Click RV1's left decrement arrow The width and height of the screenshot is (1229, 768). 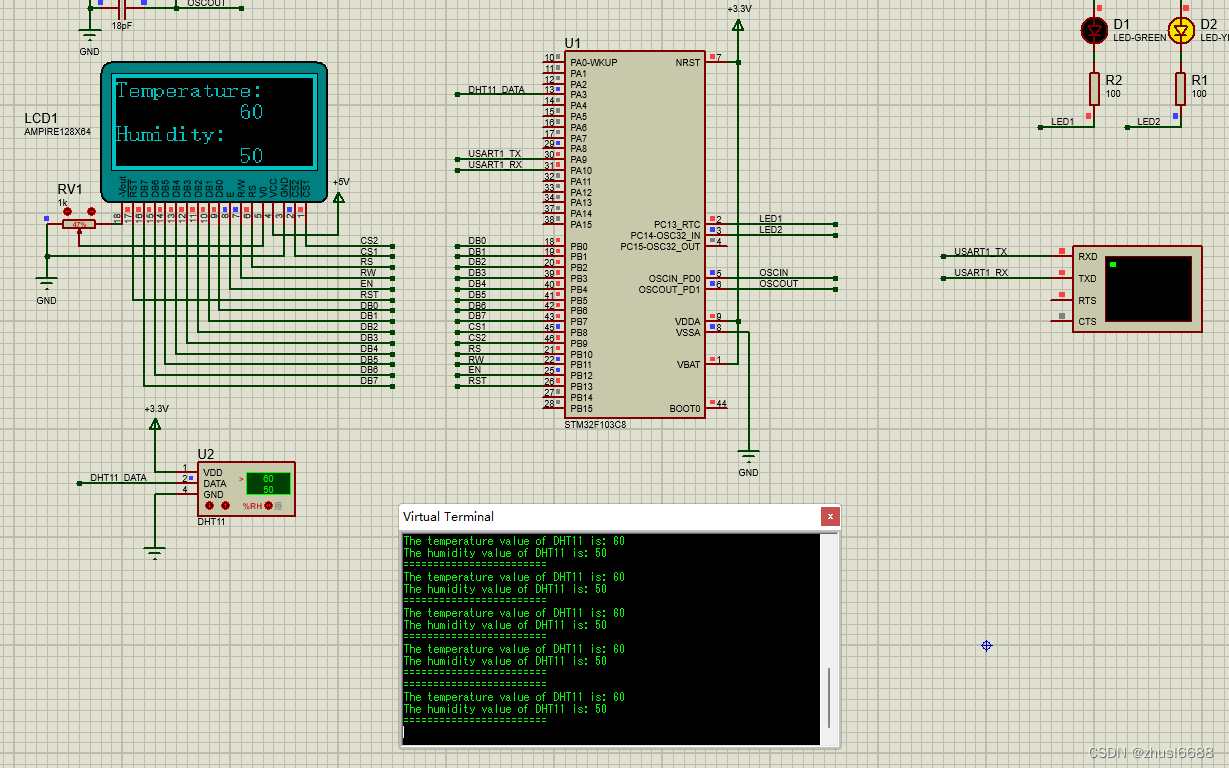67,211
